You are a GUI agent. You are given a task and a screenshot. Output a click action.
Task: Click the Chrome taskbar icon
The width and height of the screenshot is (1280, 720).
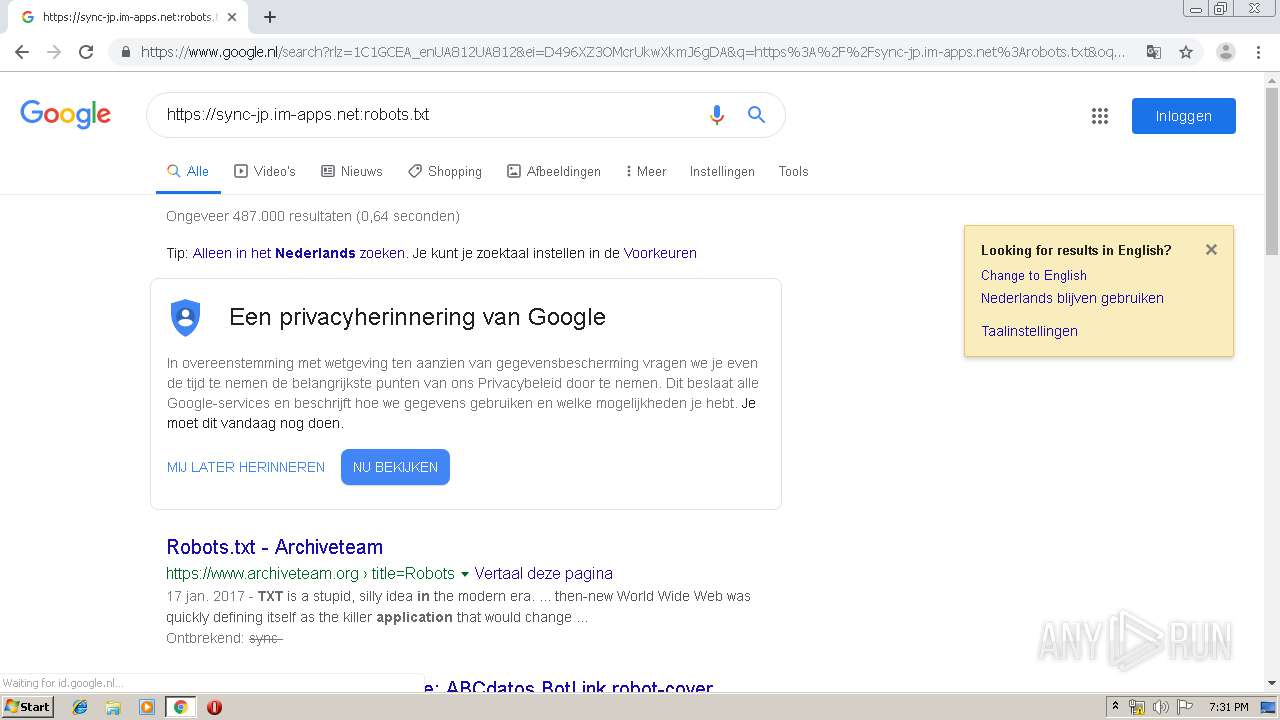(x=180, y=707)
